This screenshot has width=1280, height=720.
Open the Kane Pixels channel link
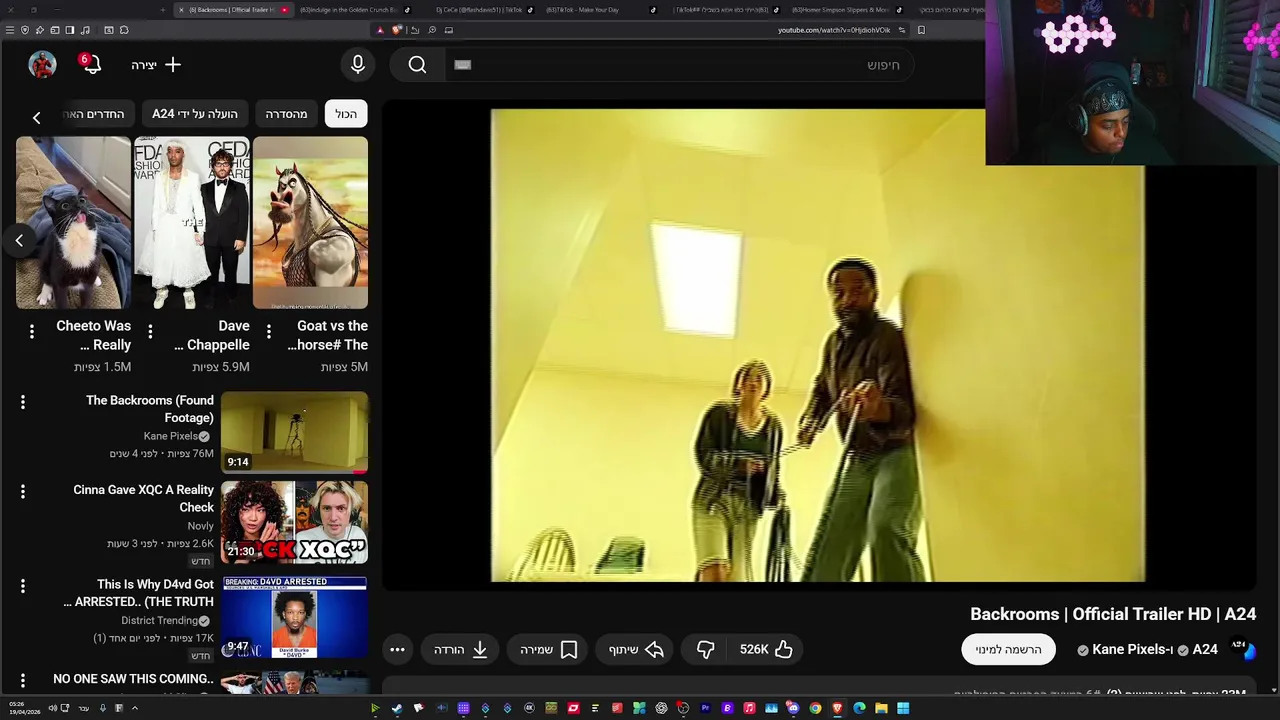(1130, 650)
